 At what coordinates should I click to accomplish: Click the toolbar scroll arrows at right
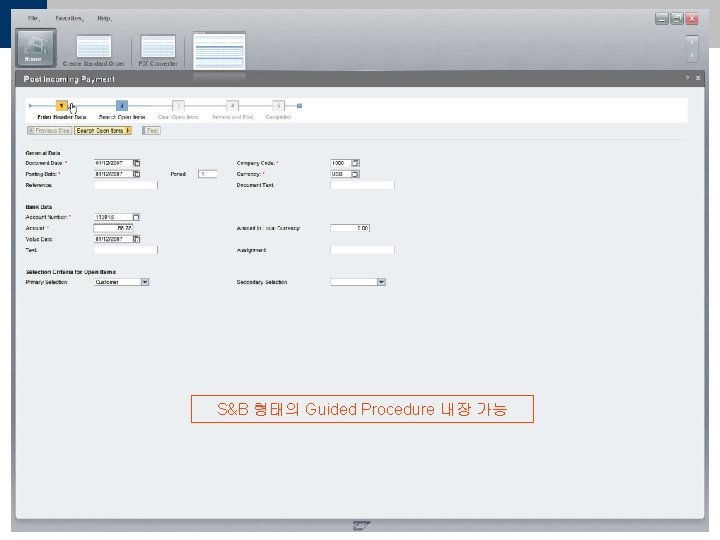(x=692, y=49)
